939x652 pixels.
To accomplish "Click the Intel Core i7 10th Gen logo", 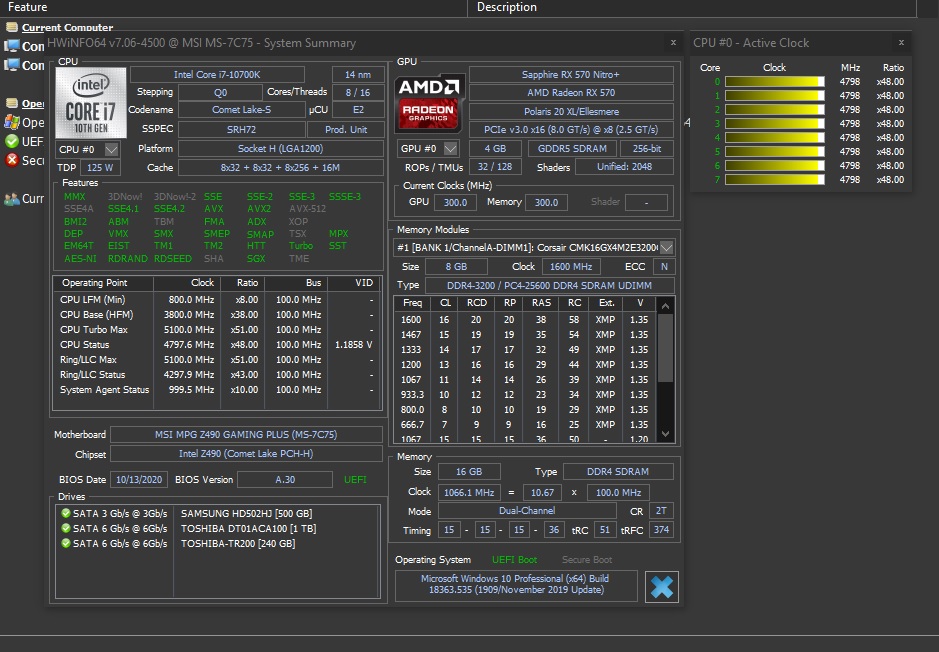I will coord(91,102).
